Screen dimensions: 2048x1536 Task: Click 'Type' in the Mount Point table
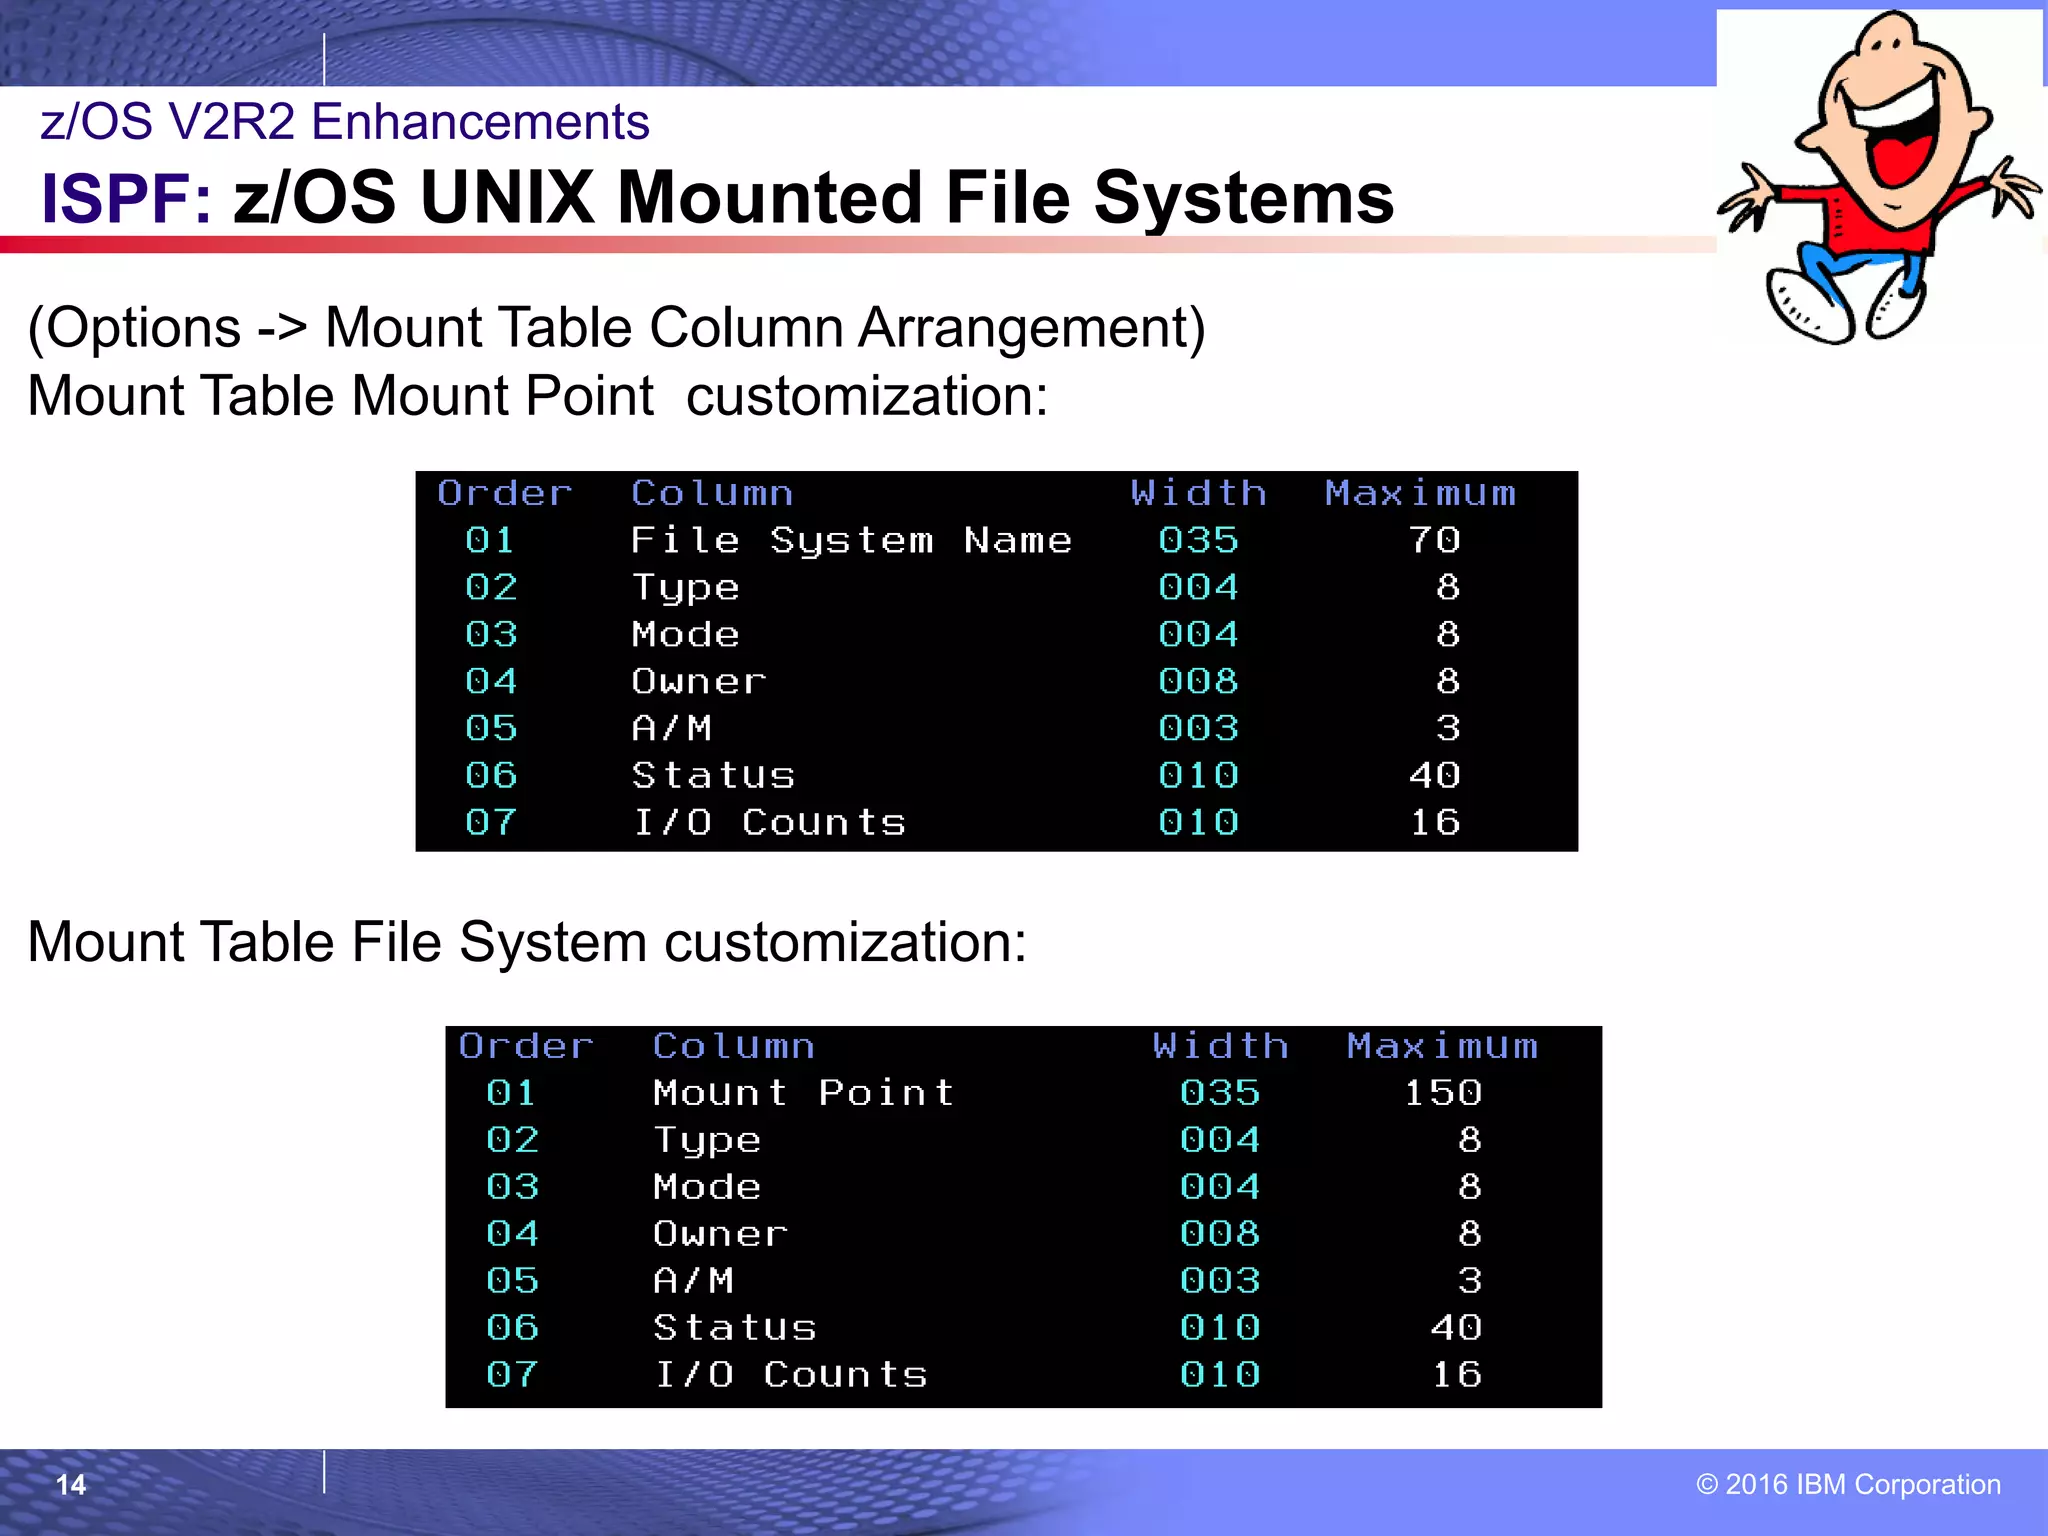click(x=707, y=1142)
